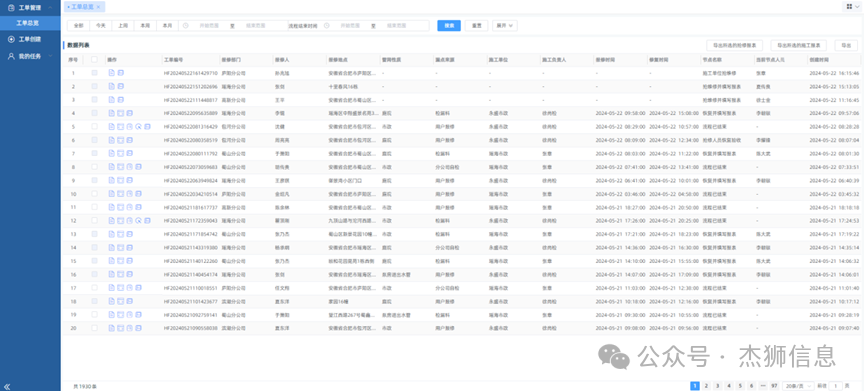Click the last action icon in row 3

click(x=121, y=100)
